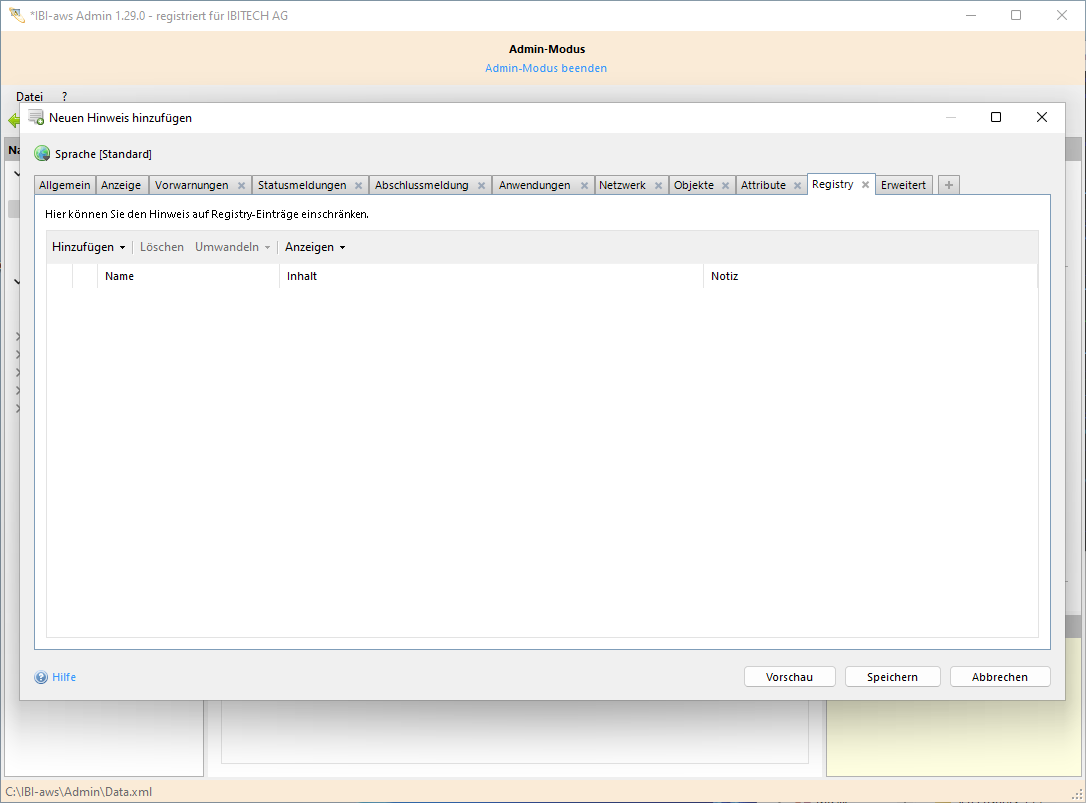The height and width of the screenshot is (803, 1086).
Task: Open the Hinzufügen dropdown
Action: (88, 247)
